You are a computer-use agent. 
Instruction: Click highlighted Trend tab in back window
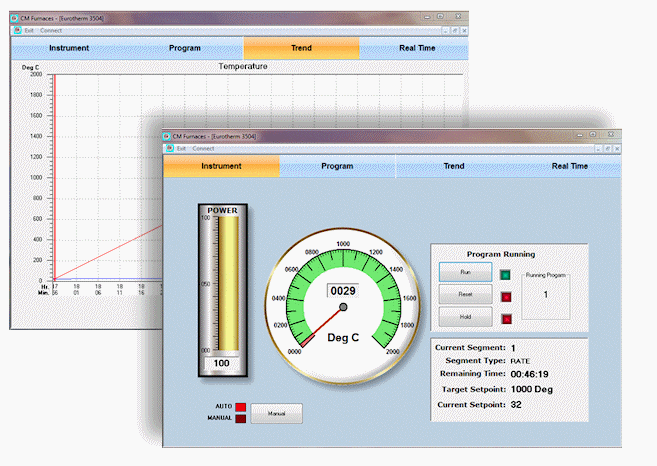(x=301, y=48)
